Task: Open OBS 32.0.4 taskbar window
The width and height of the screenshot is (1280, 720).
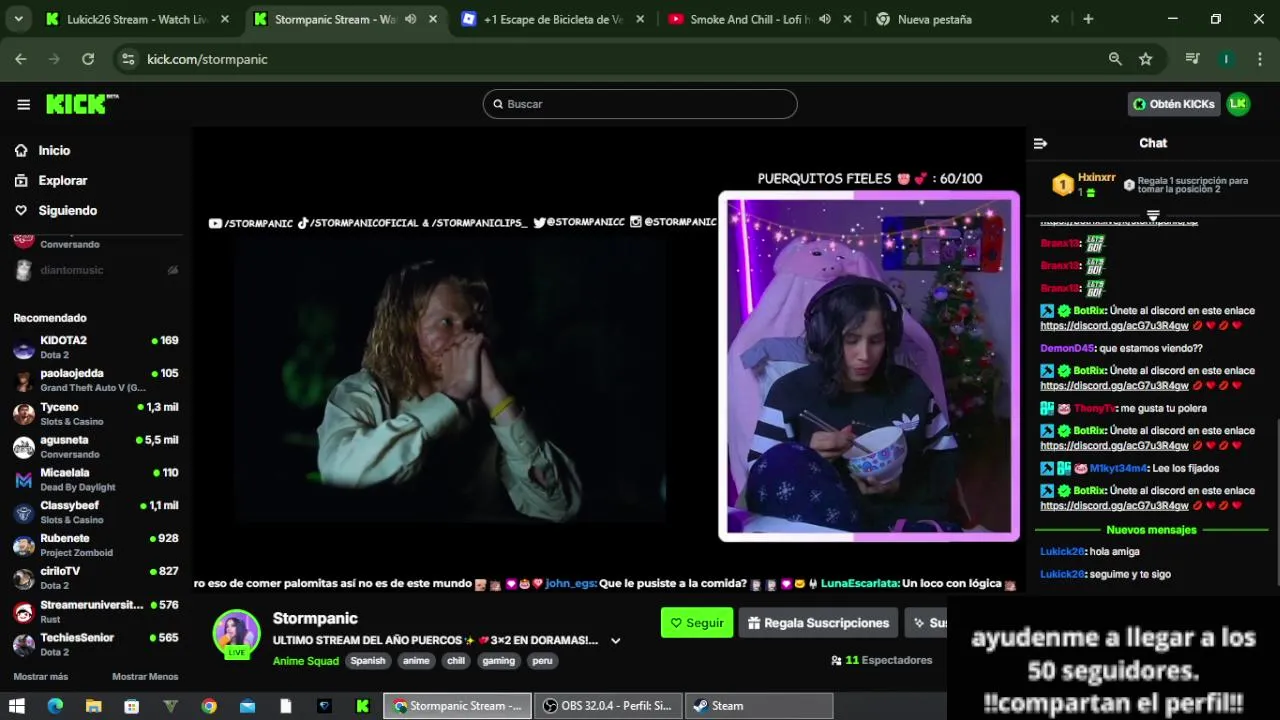Action: pos(609,706)
